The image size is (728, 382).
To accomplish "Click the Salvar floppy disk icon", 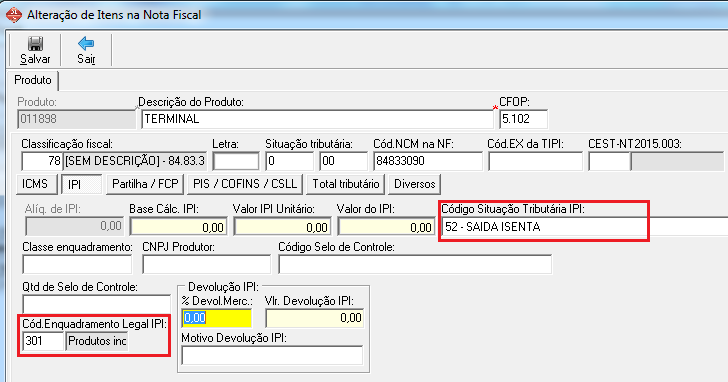I will 35,44.
